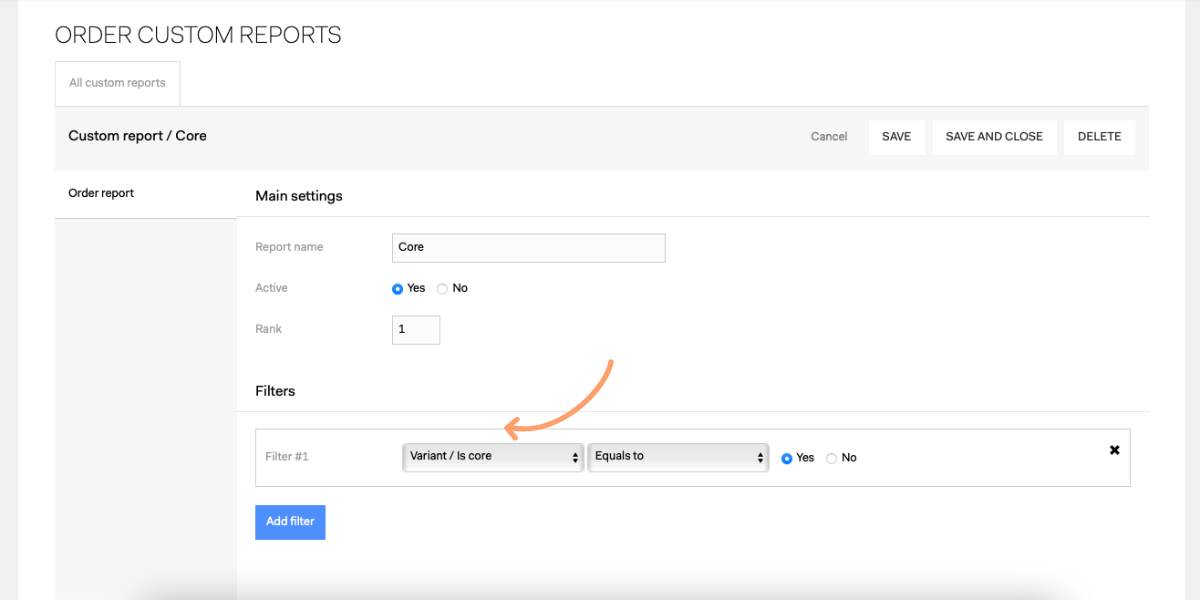Click the Filters section title
Image resolution: width=1200 pixels, height=600 pixels.
[275, 391]
